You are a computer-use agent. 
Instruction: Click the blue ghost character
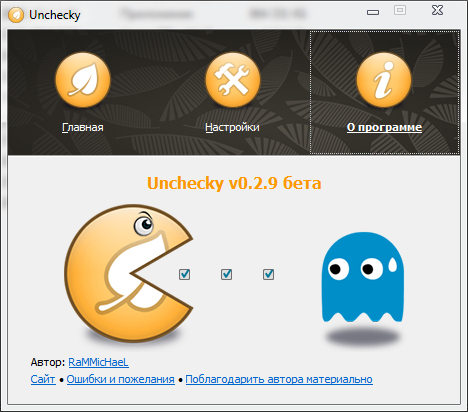(x=363, y=277)
